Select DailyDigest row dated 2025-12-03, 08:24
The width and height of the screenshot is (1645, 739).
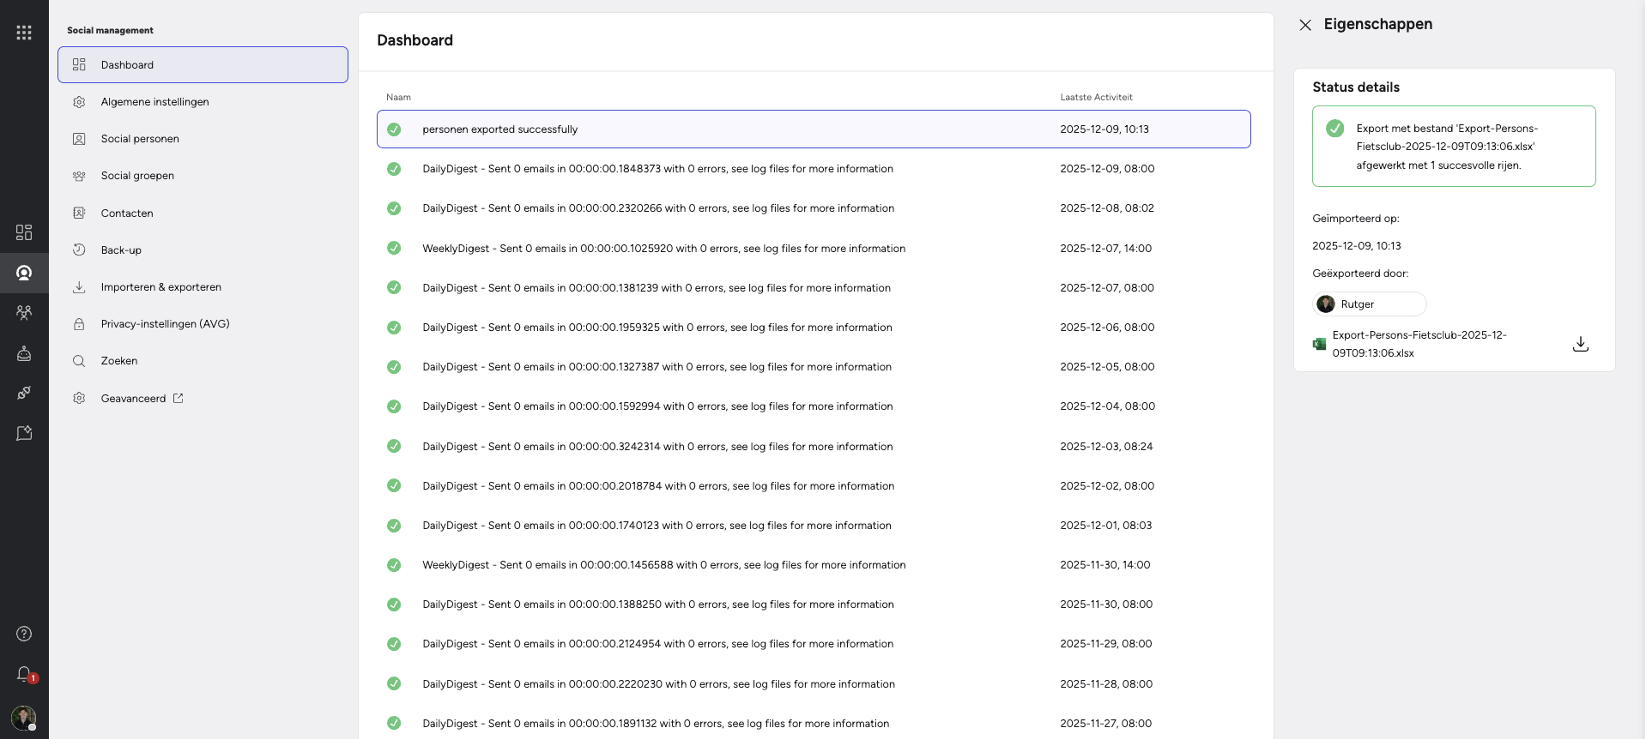pyautogui.click(x=814, y=446)
